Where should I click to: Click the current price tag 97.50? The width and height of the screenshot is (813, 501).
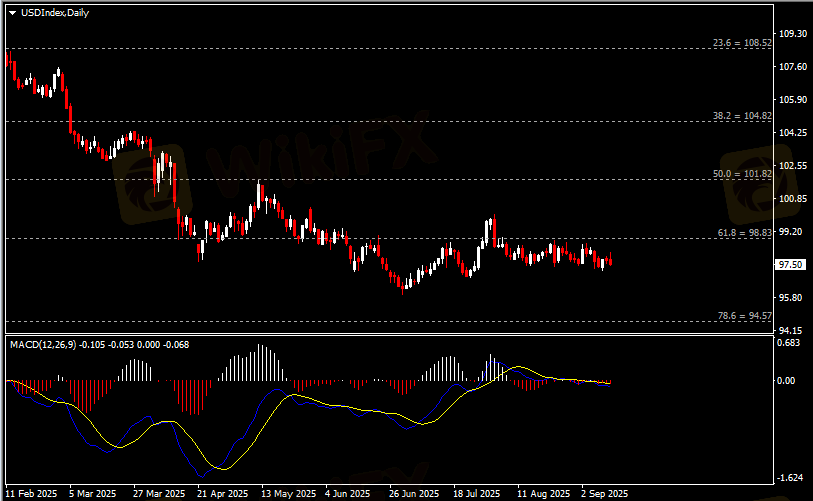791,265
